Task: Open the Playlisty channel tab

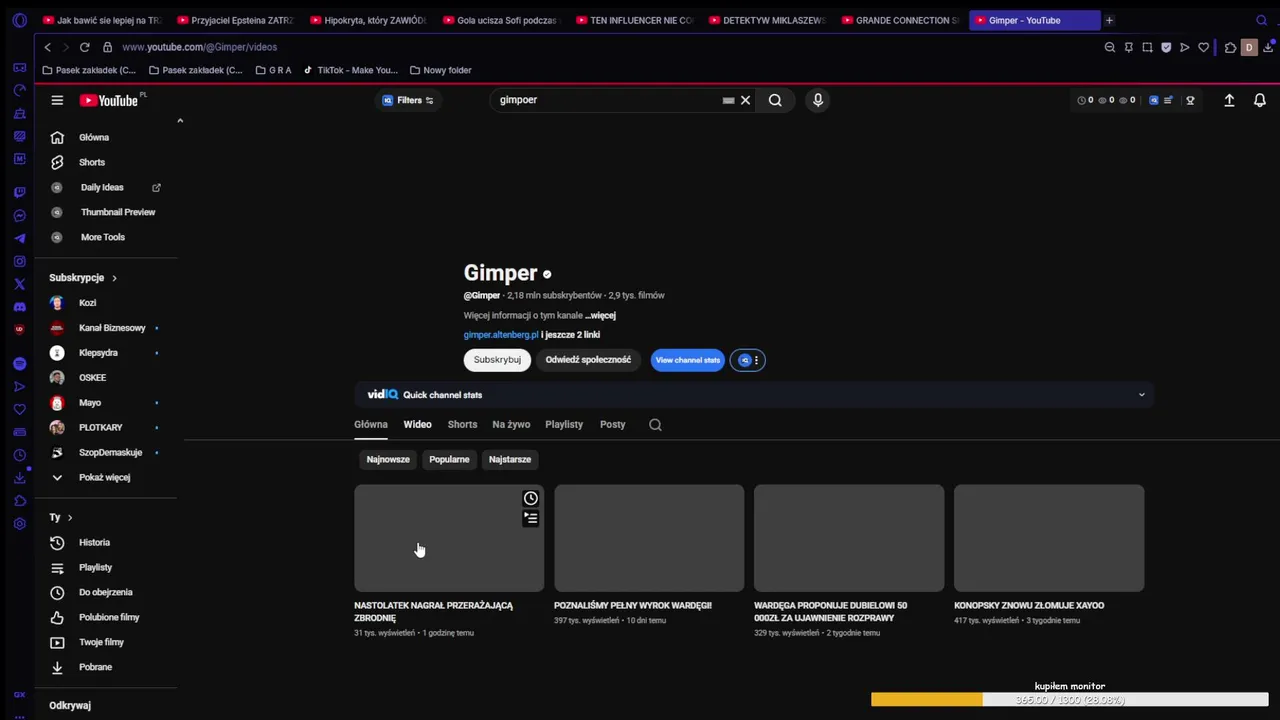Action: point(564,424)
